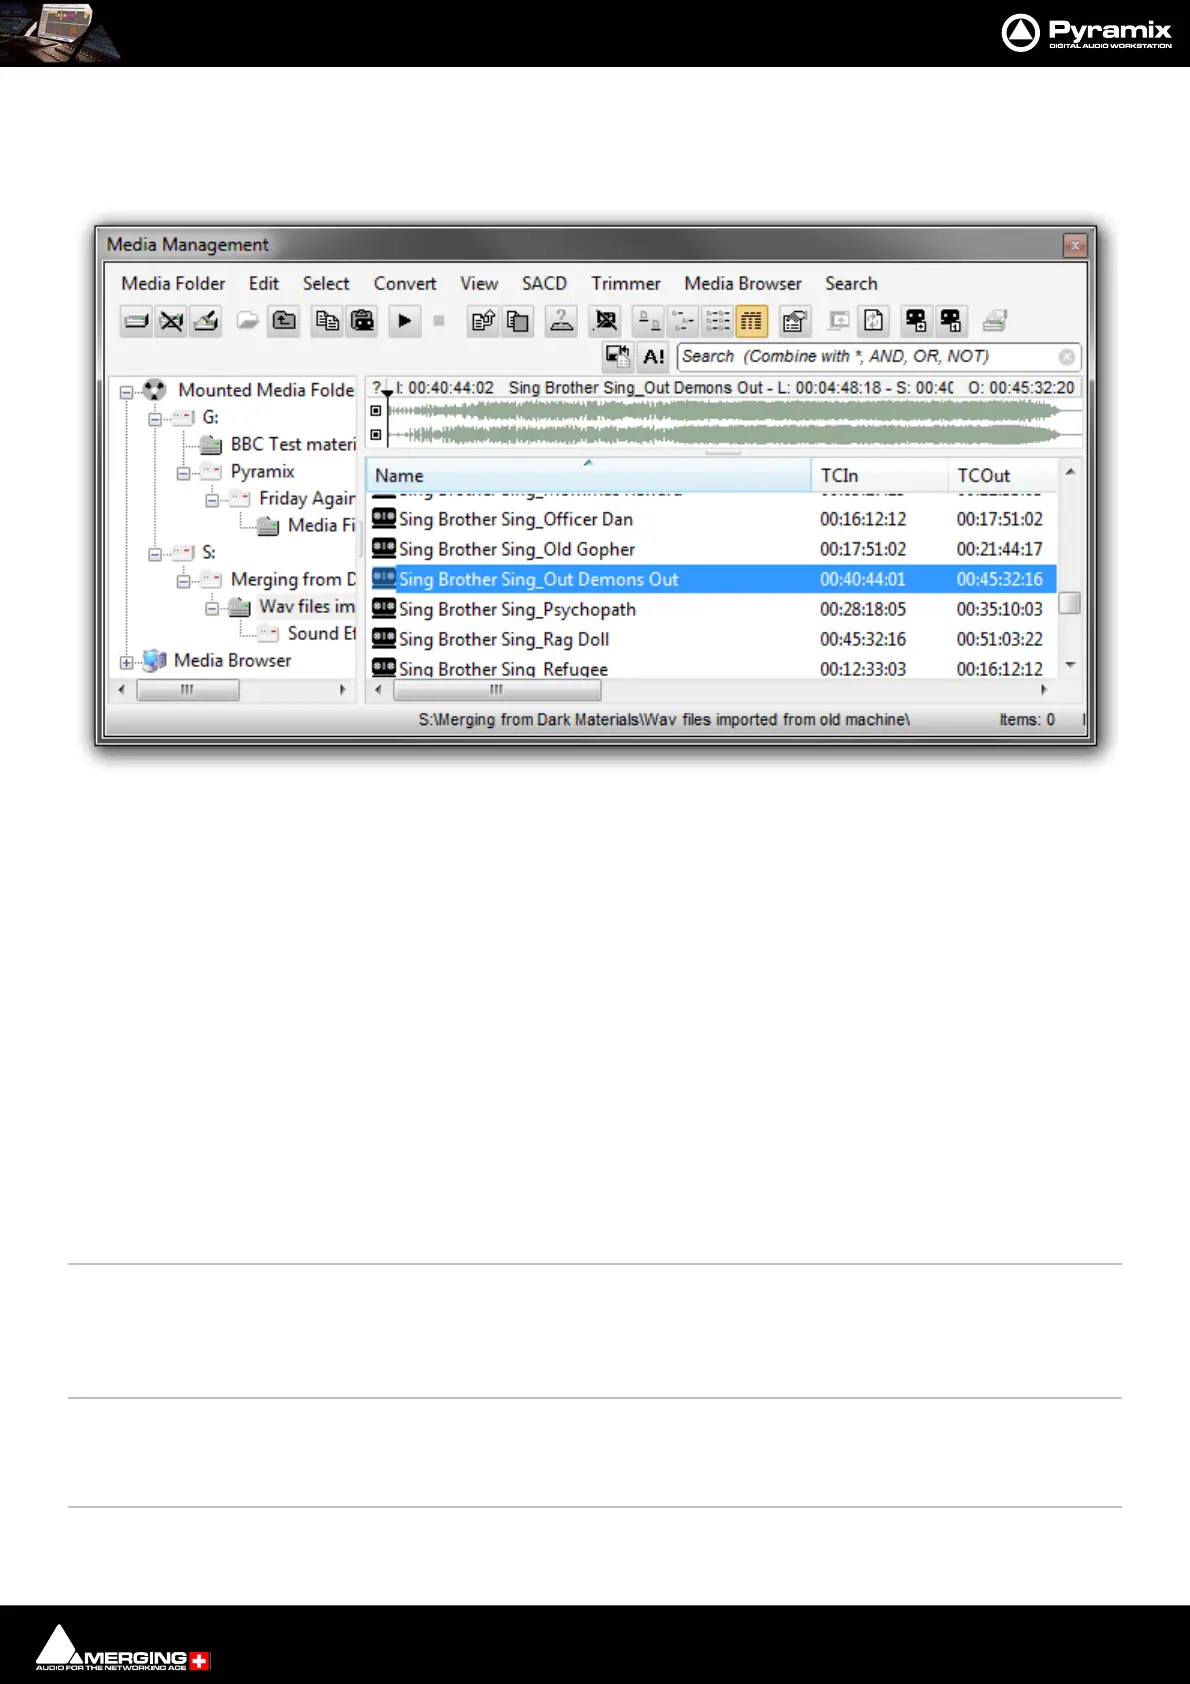Click the crossed-out Unmount folder toolbar icon

click(171, 321)
